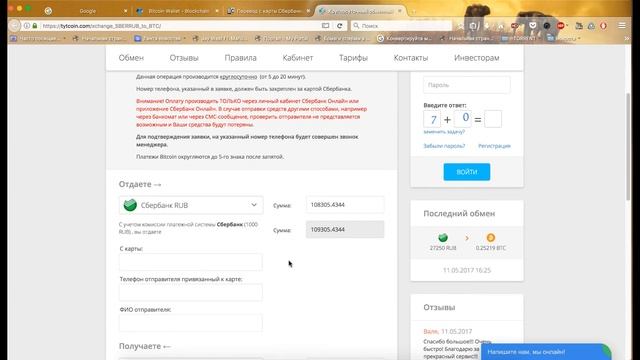Open the Обмен navigation item

pos(131,58)
